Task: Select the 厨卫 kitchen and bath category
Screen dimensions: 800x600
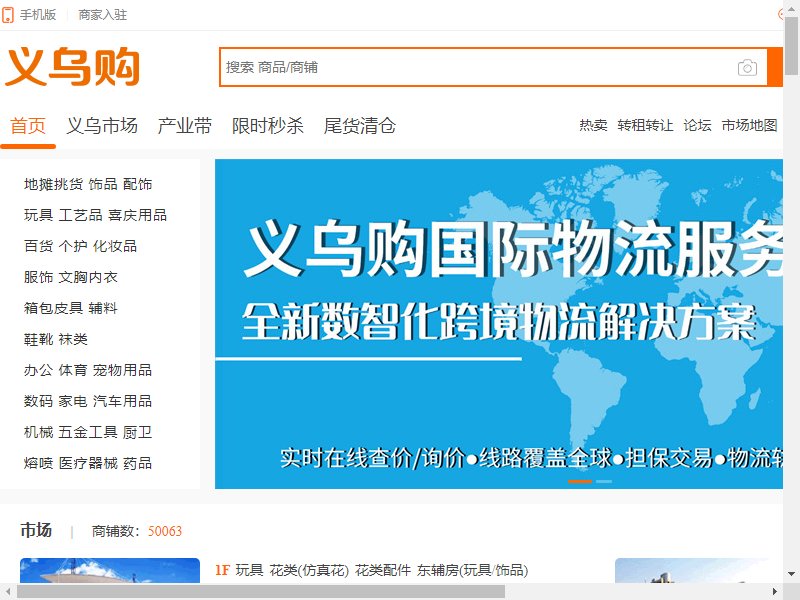Action: point(138,433)
